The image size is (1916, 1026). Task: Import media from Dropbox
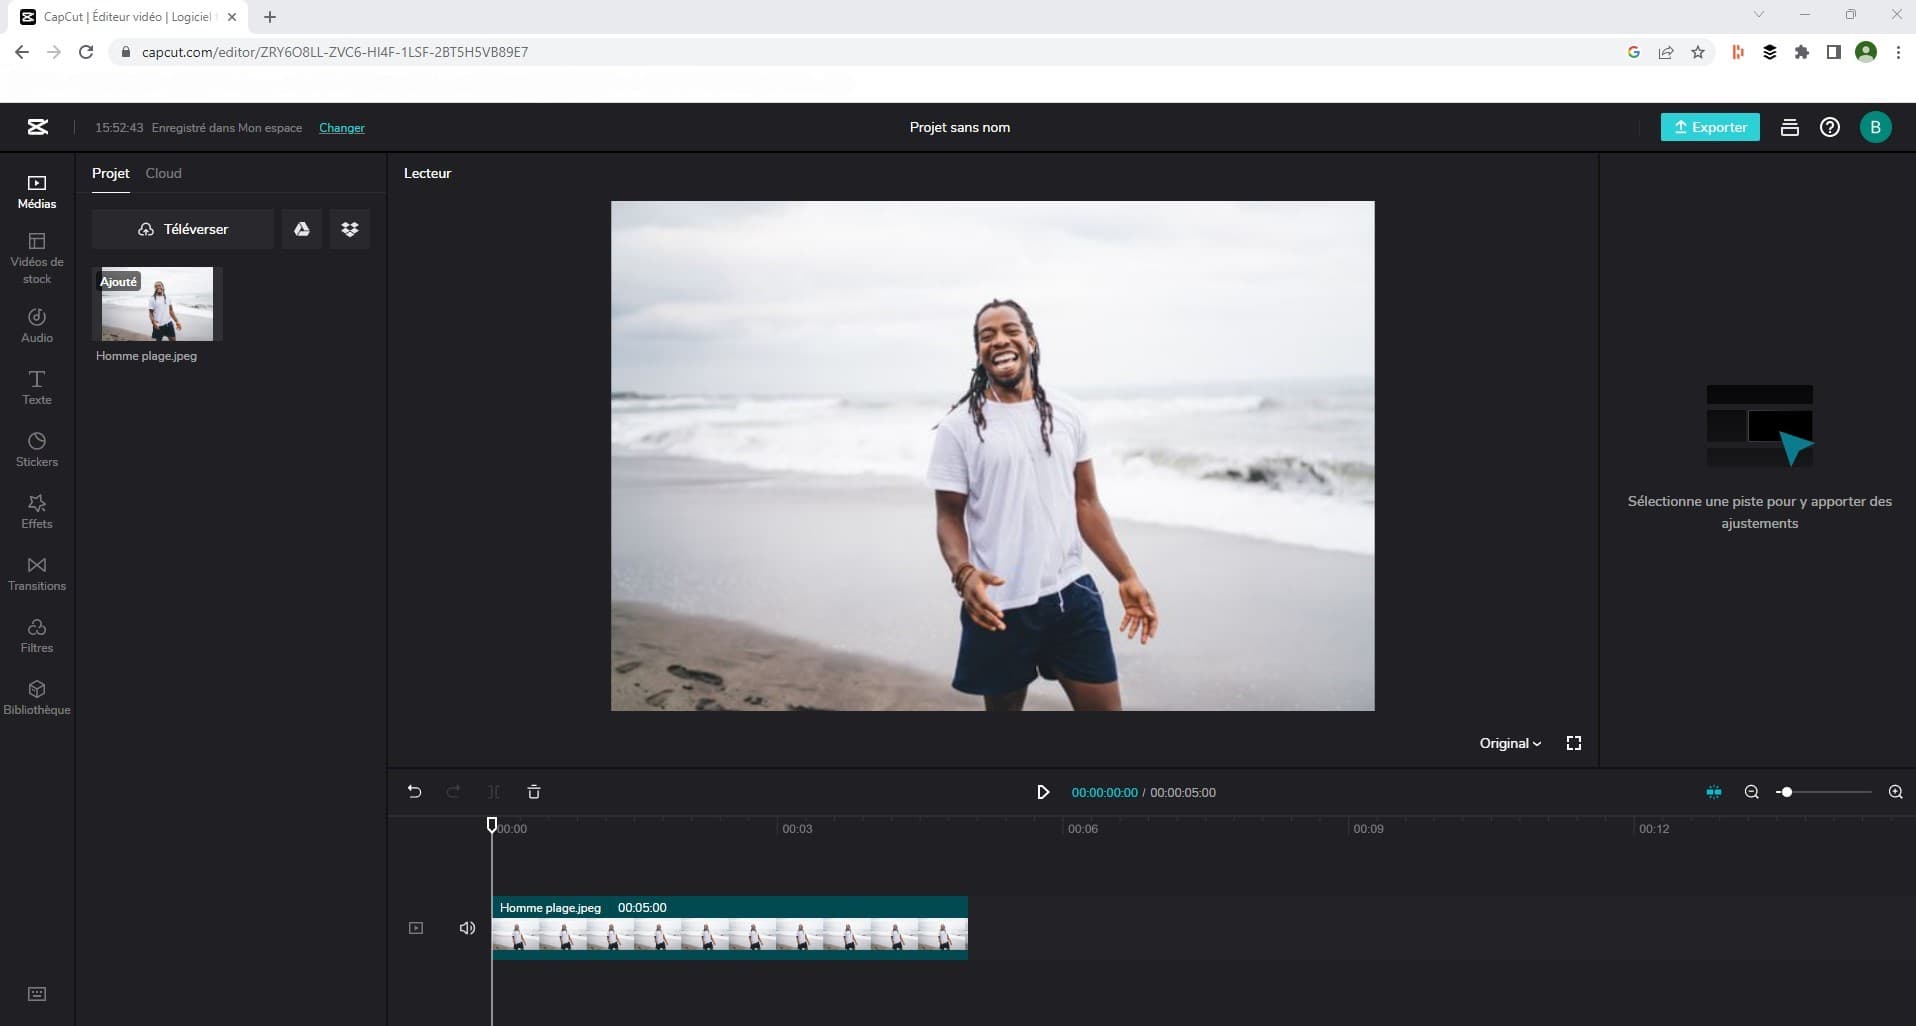tap(348, 229)
